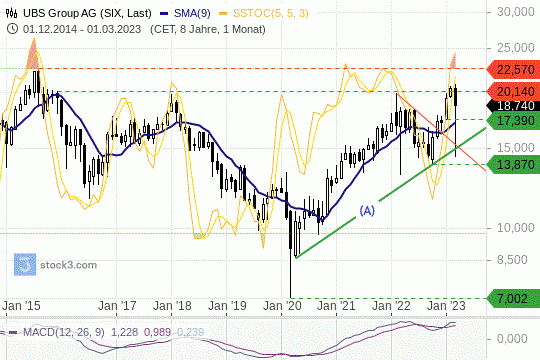Click the MACD line color marker

point(13,333)
